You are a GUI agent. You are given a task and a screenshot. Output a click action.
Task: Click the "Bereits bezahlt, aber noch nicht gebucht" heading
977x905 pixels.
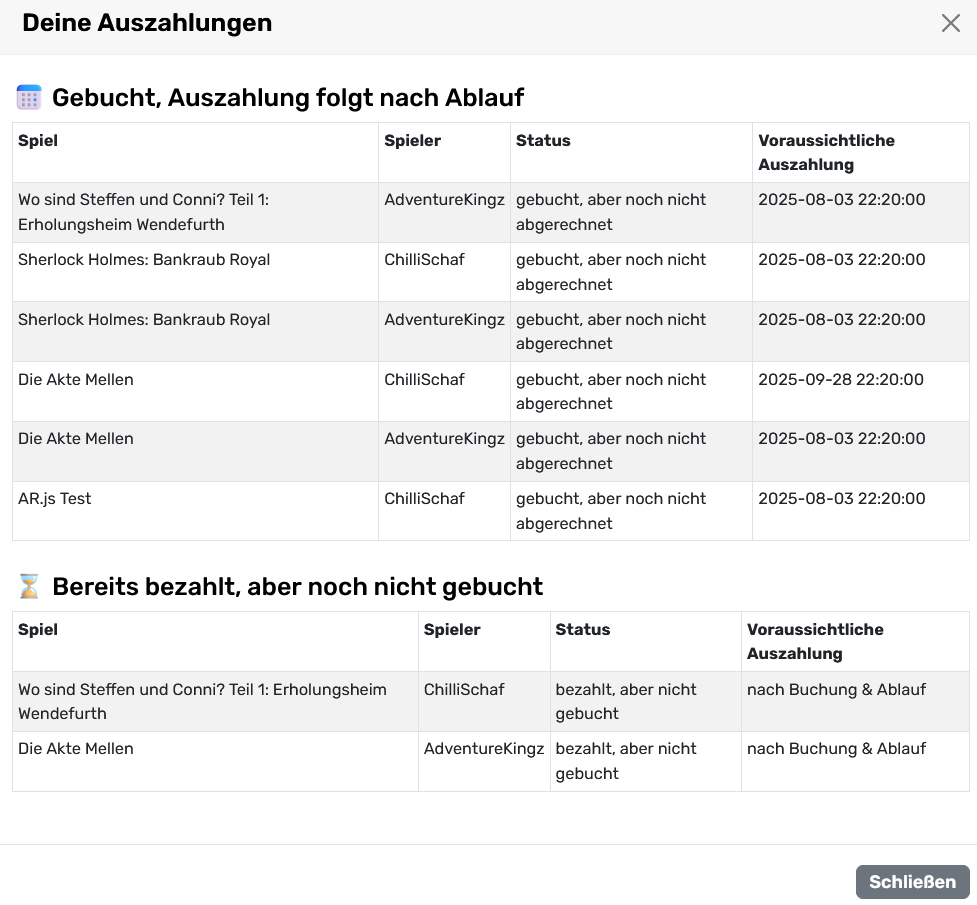coord(297,587)
